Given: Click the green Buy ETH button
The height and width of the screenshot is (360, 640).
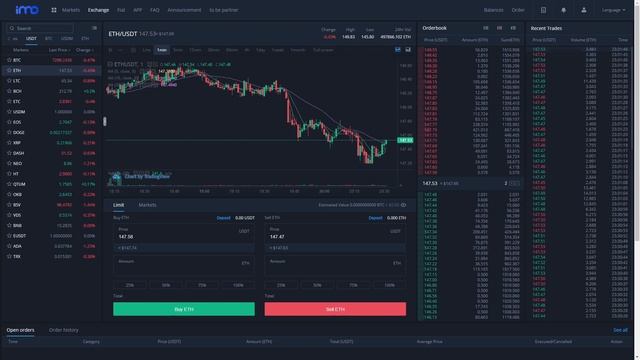Looking at the screenshot, I should [x=184, y=309].
